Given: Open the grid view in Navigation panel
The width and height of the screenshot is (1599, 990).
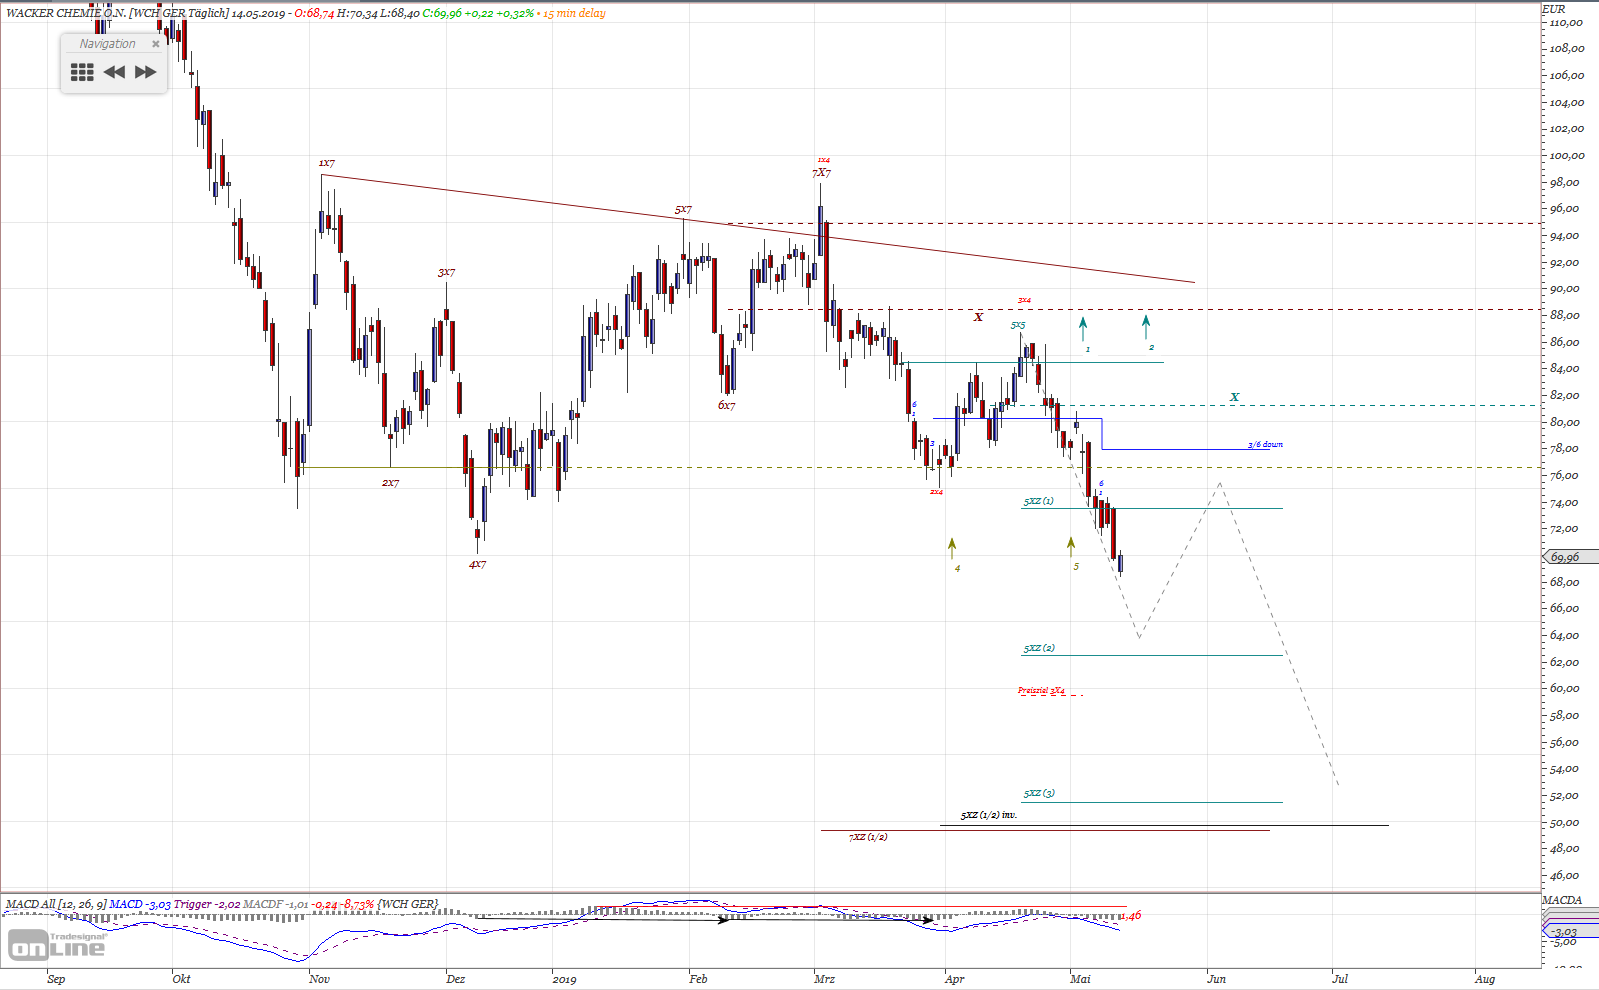Looking at the screenshot, I should click(82, 72).
